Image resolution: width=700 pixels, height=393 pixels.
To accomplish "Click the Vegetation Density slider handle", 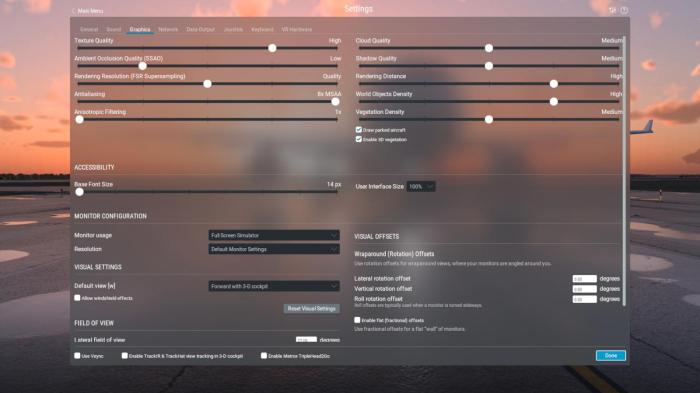I will [x=489, y=120].
